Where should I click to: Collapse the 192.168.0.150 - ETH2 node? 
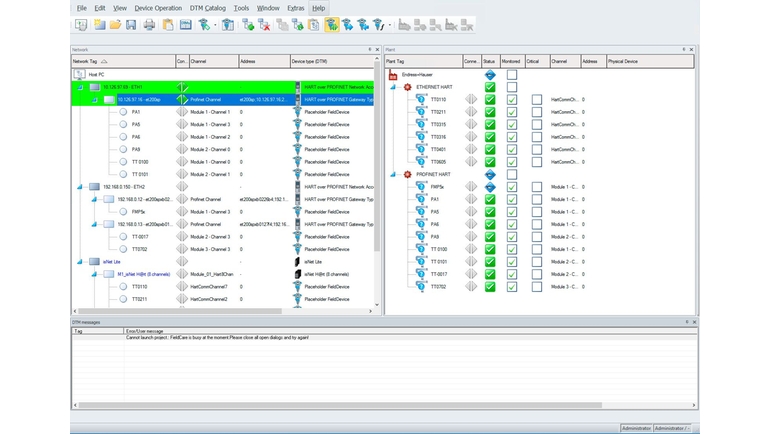[x=80, y=187]
